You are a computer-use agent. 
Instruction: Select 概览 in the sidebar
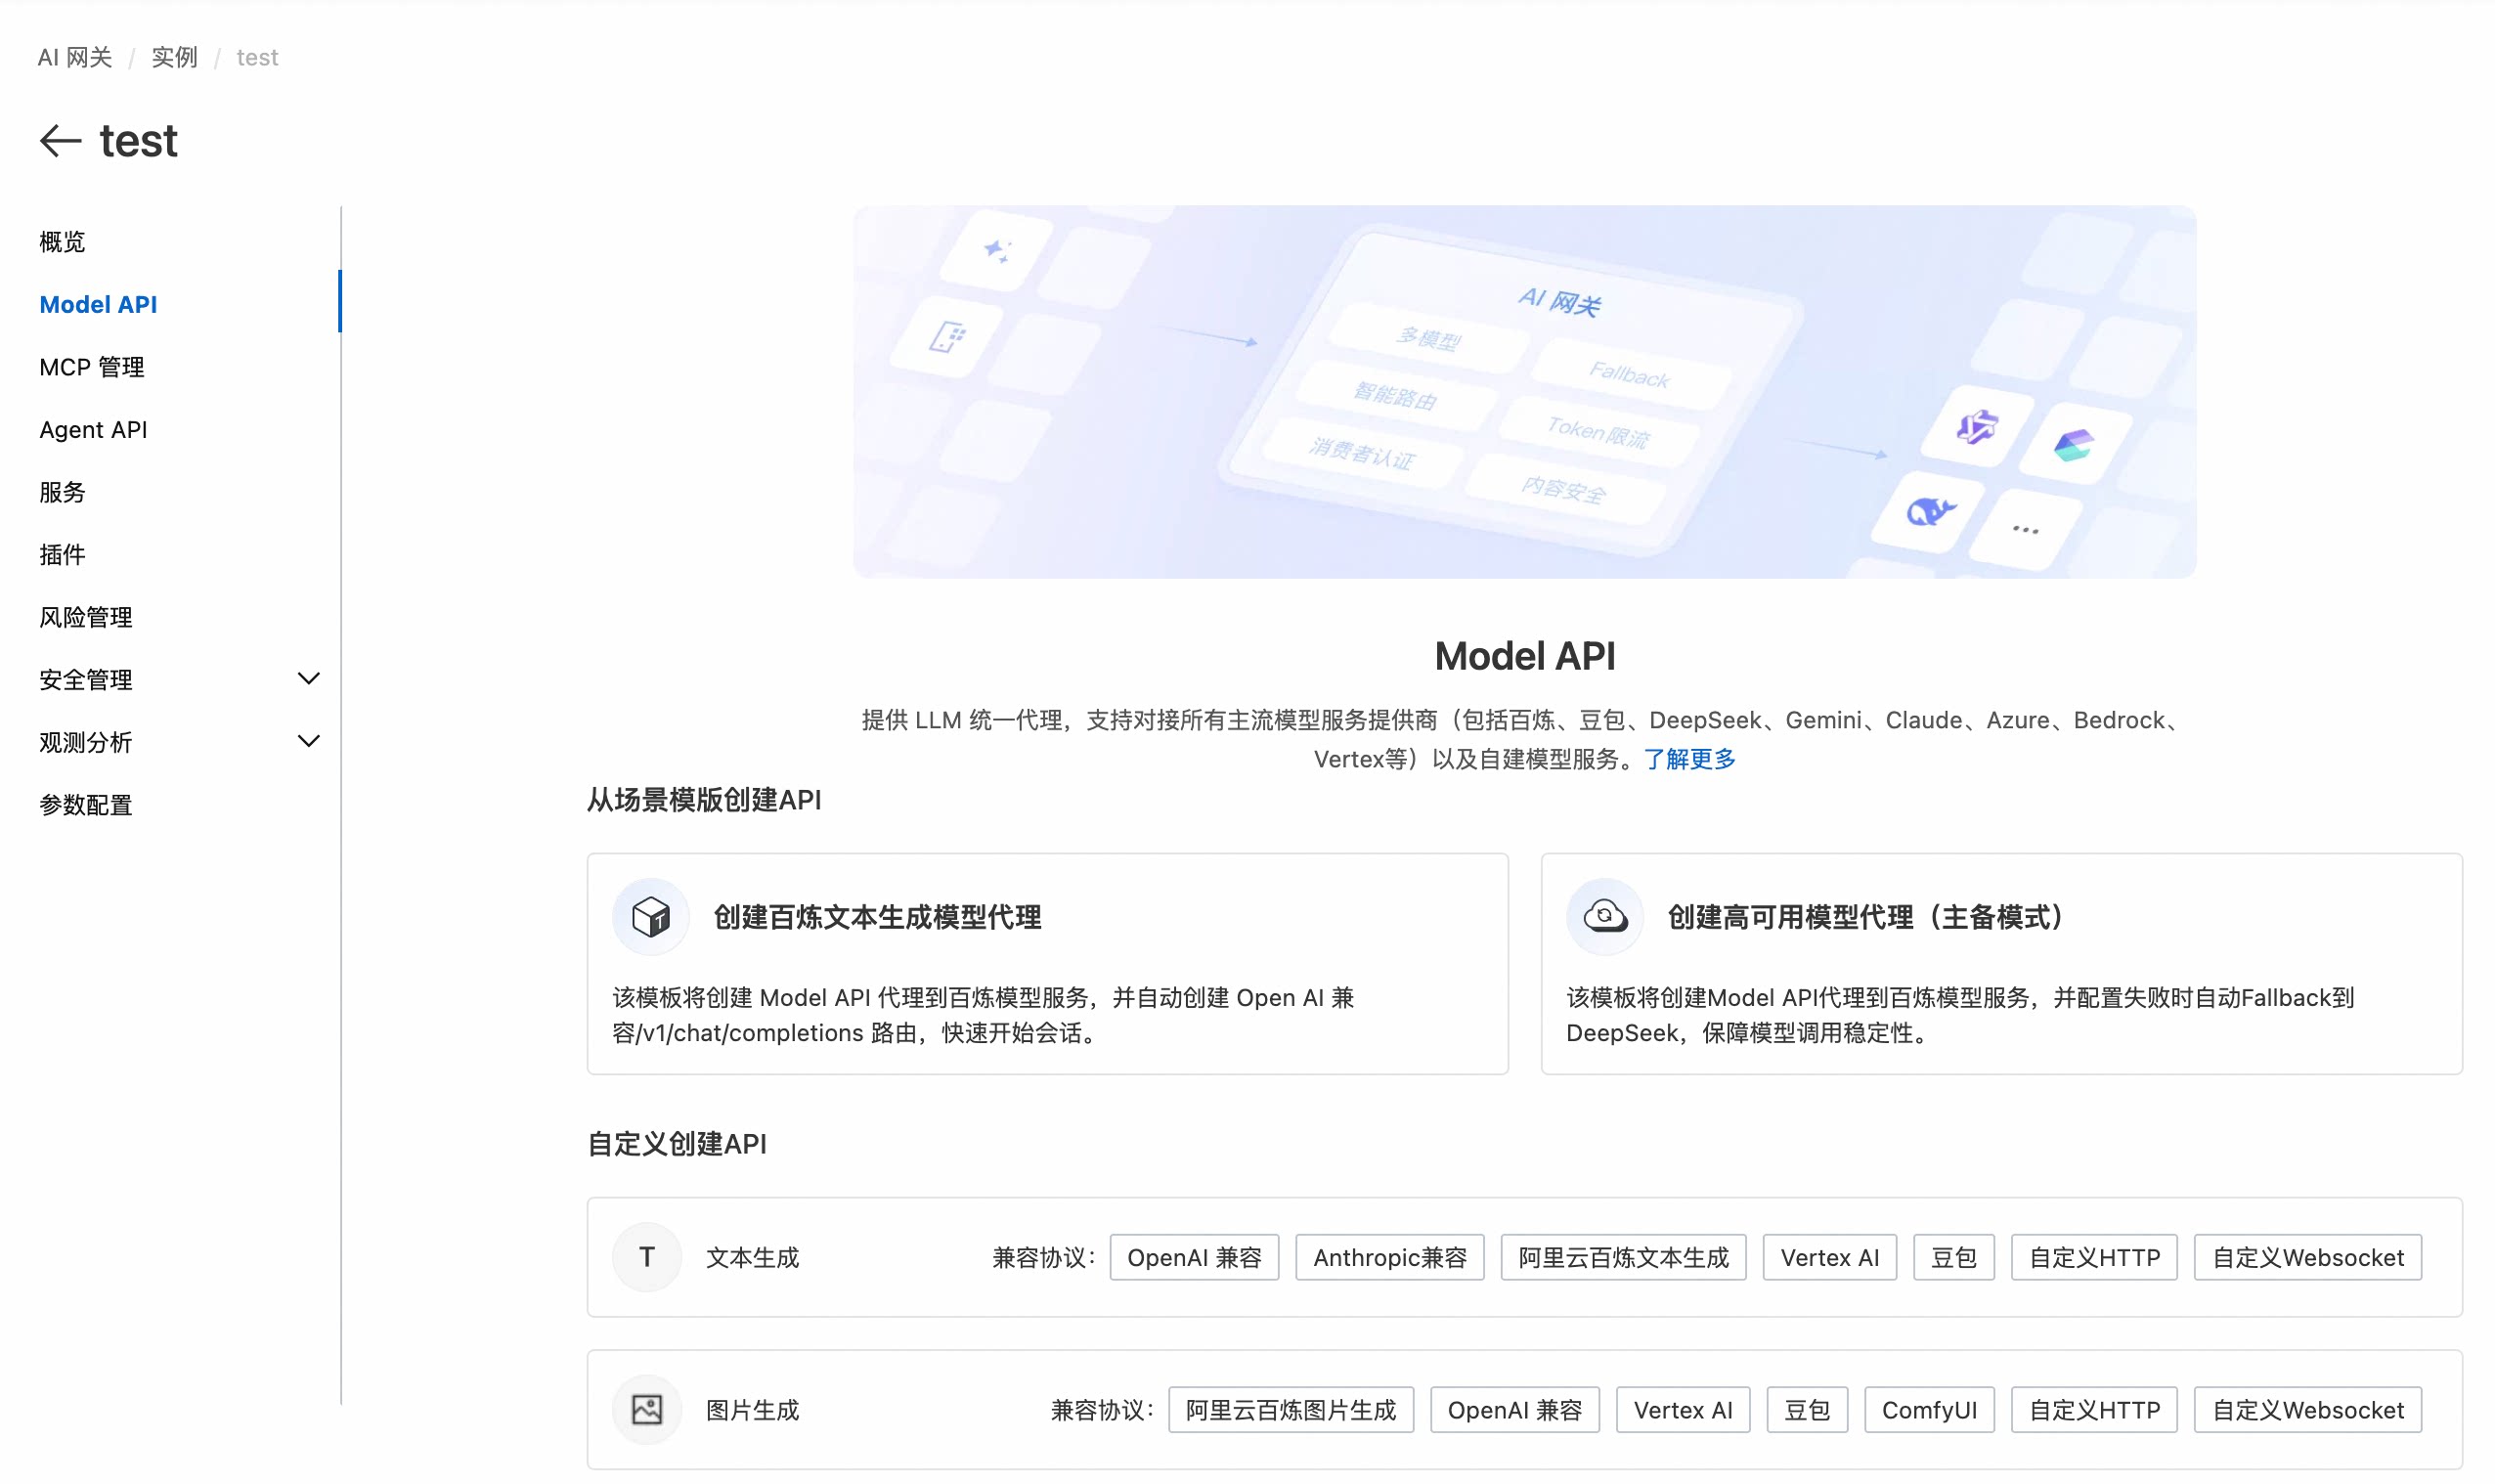point(62,241)
